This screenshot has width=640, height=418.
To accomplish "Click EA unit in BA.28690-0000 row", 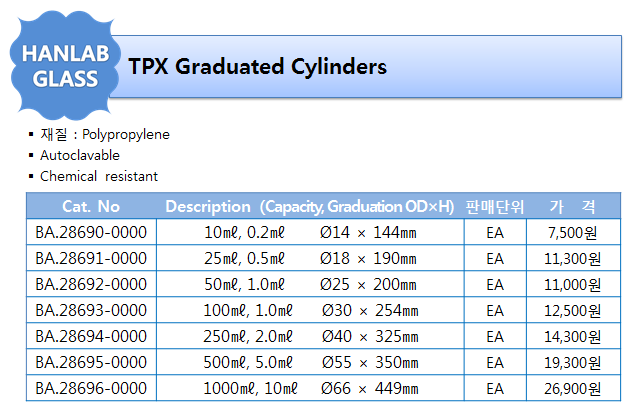I will [495, 233].
